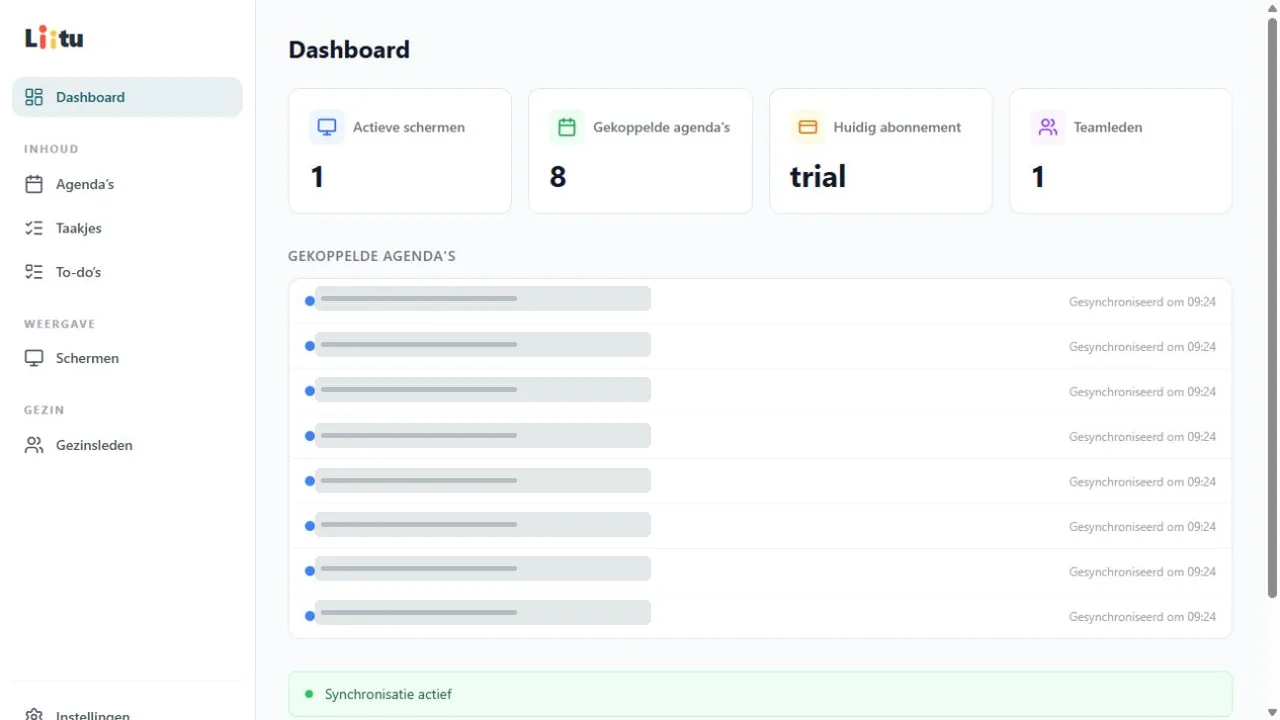
Task: Click the checklist icon beside Taakjes
Action: (x=34, y=228)
